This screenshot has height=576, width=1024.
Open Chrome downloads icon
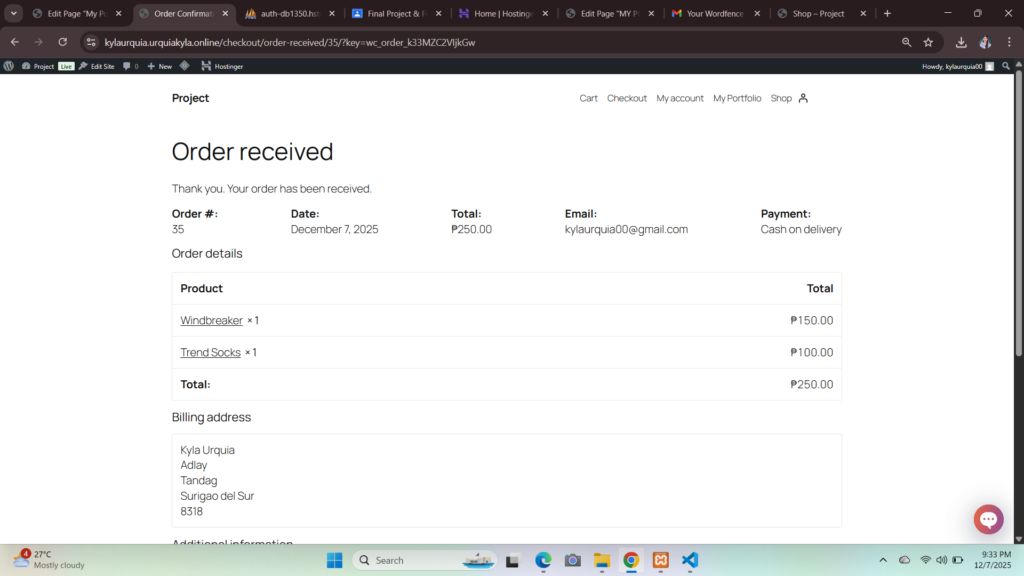tap(961, 42)
